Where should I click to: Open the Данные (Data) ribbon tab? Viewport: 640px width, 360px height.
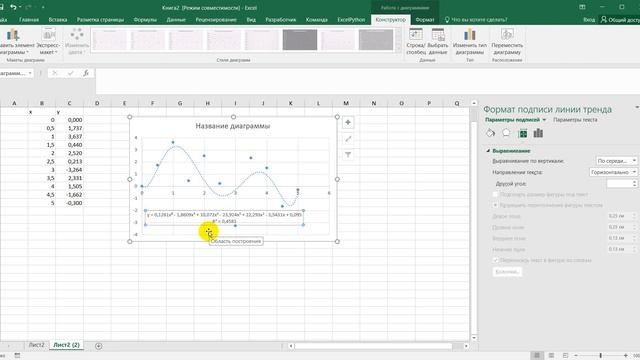tap(176, 20)
